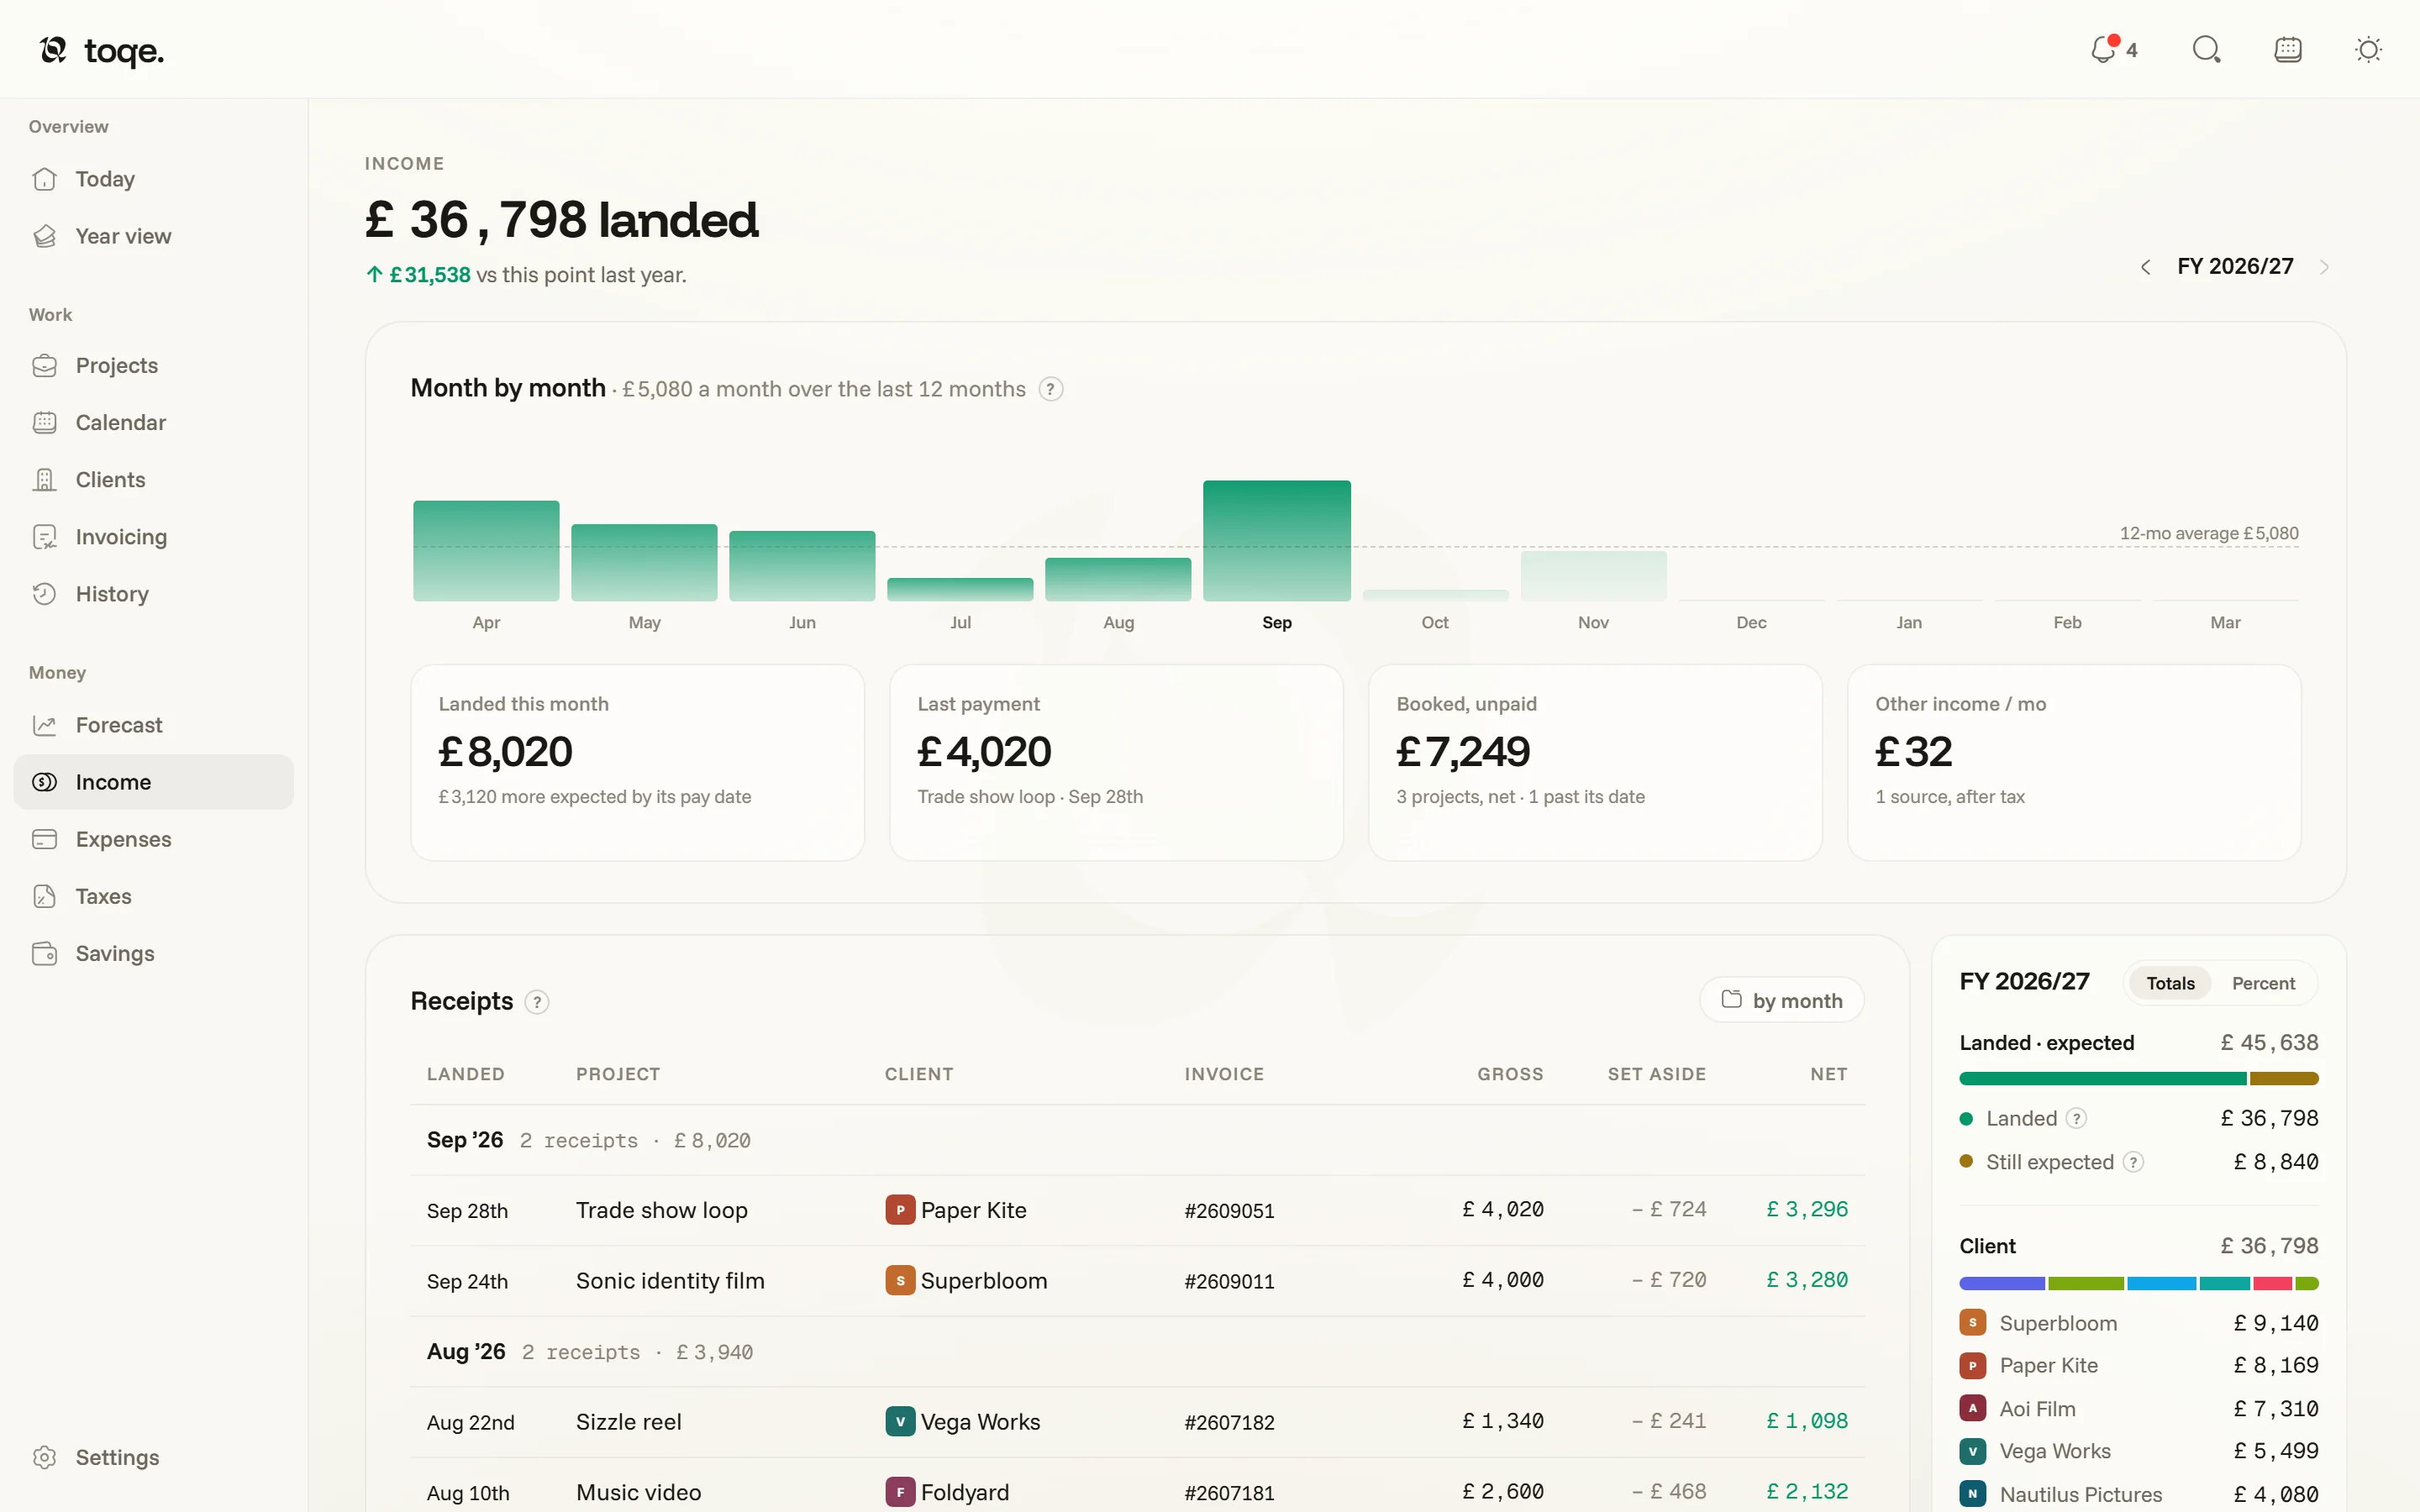
Task: Click the search magnifier icon
Action: [2206, 49]
